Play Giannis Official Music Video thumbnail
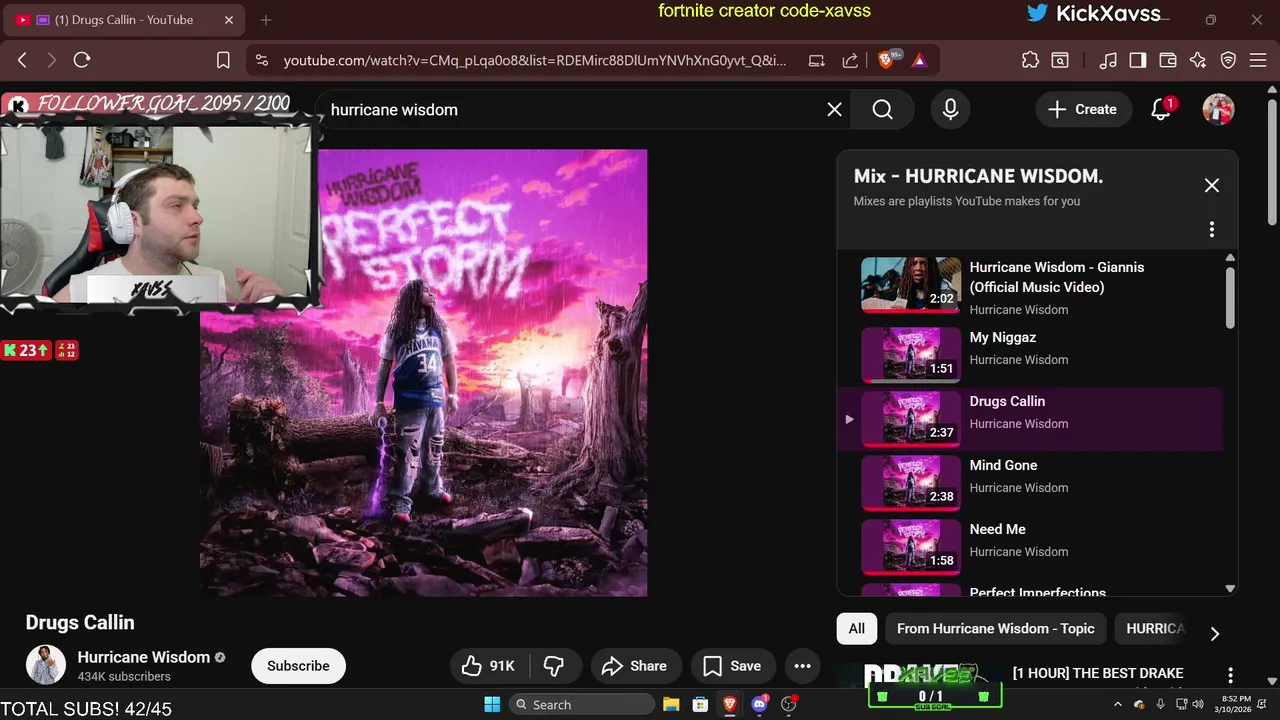 (911, 285)
